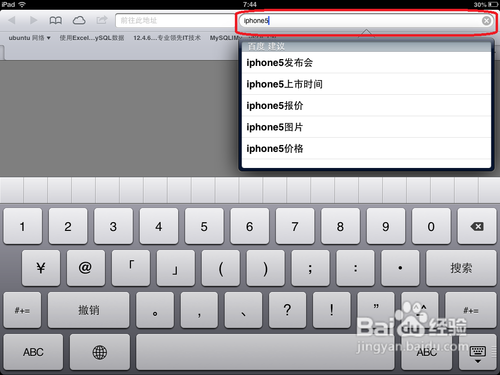Tap the iphone5 search field
This screenshot has width=500, height=375.
(x=366, y=21)
